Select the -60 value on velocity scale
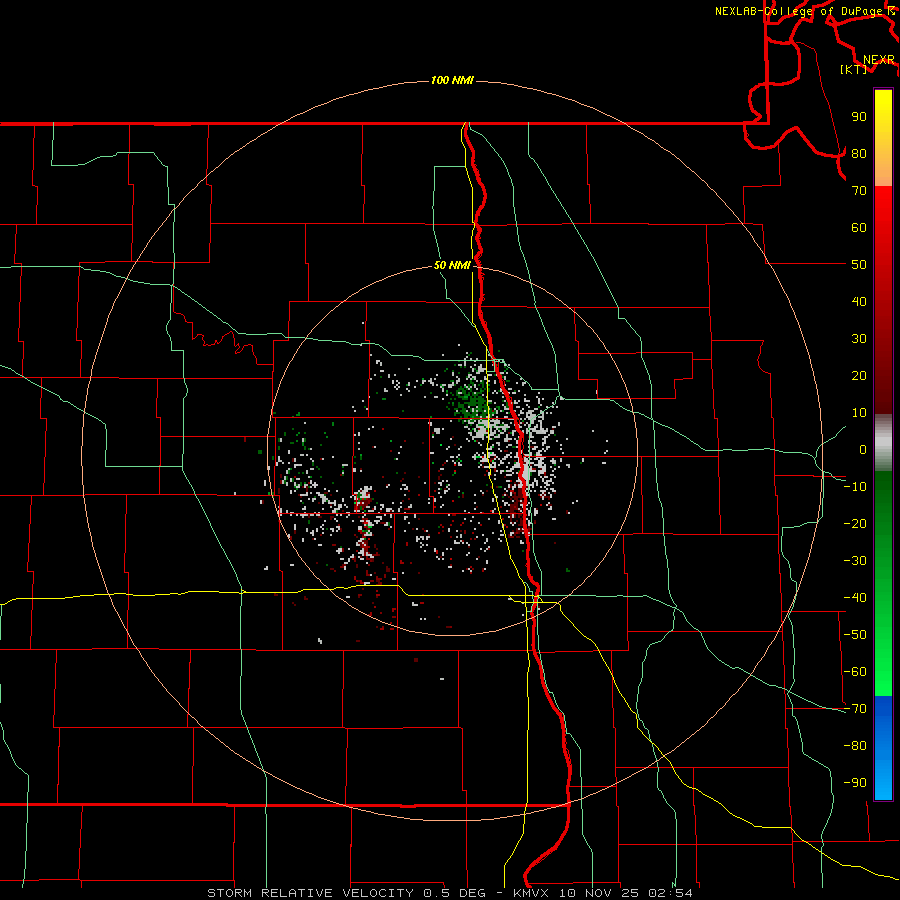 855,672
